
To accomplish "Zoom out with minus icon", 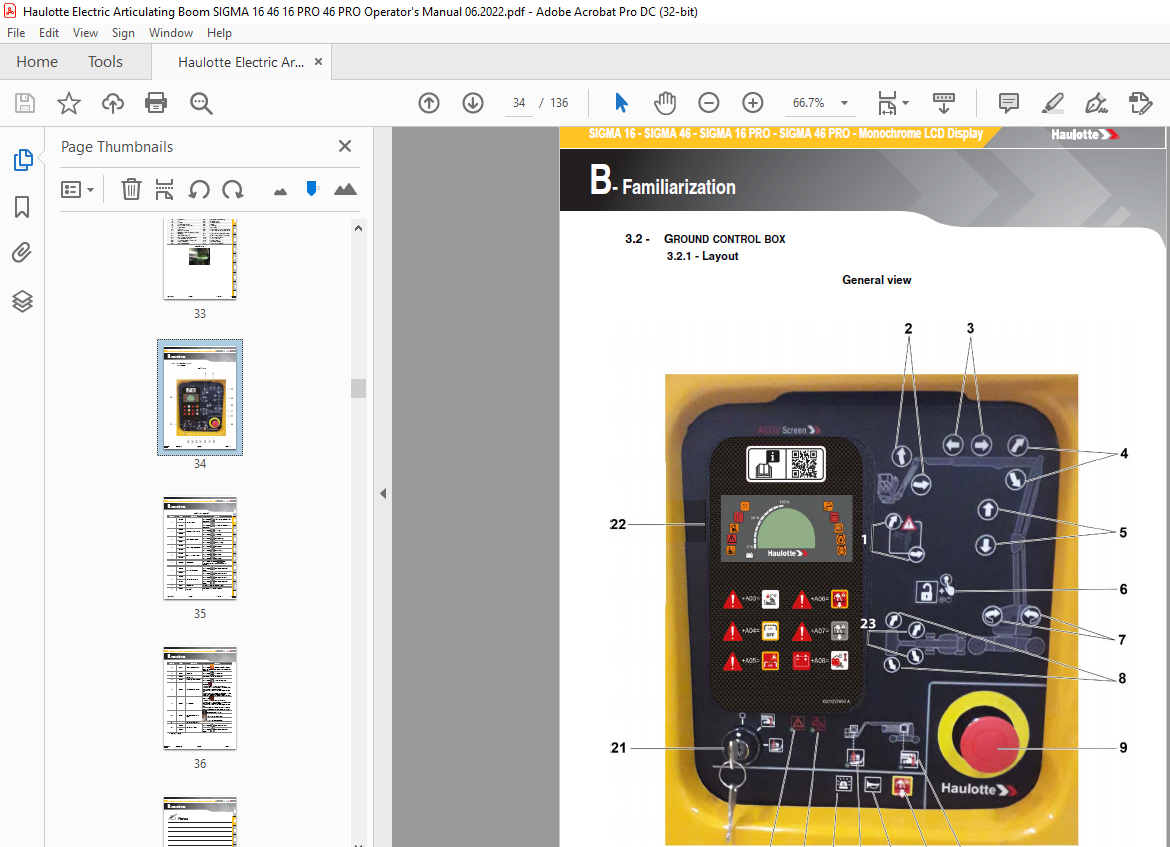I will (709, 103).
